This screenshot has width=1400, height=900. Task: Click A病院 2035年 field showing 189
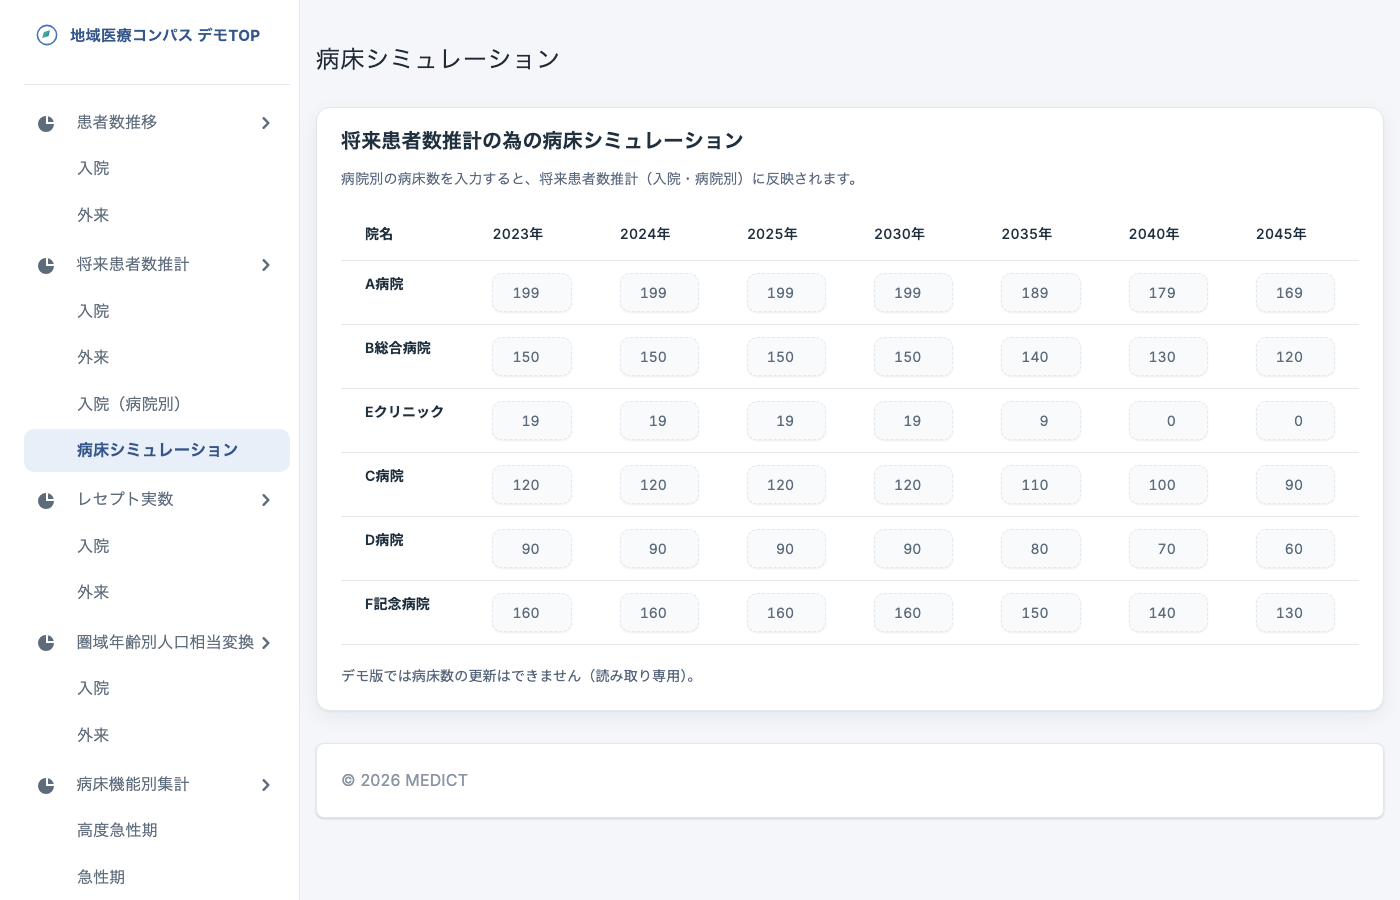(1041, 293)
